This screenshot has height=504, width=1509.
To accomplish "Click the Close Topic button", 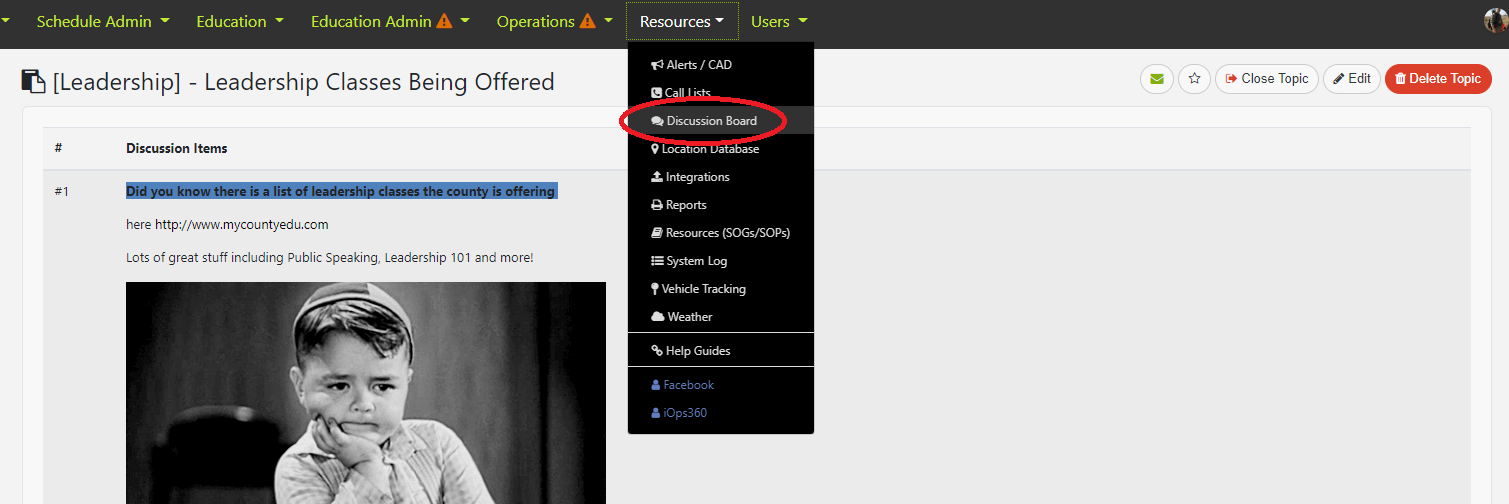I will (x=1267, y=79).
